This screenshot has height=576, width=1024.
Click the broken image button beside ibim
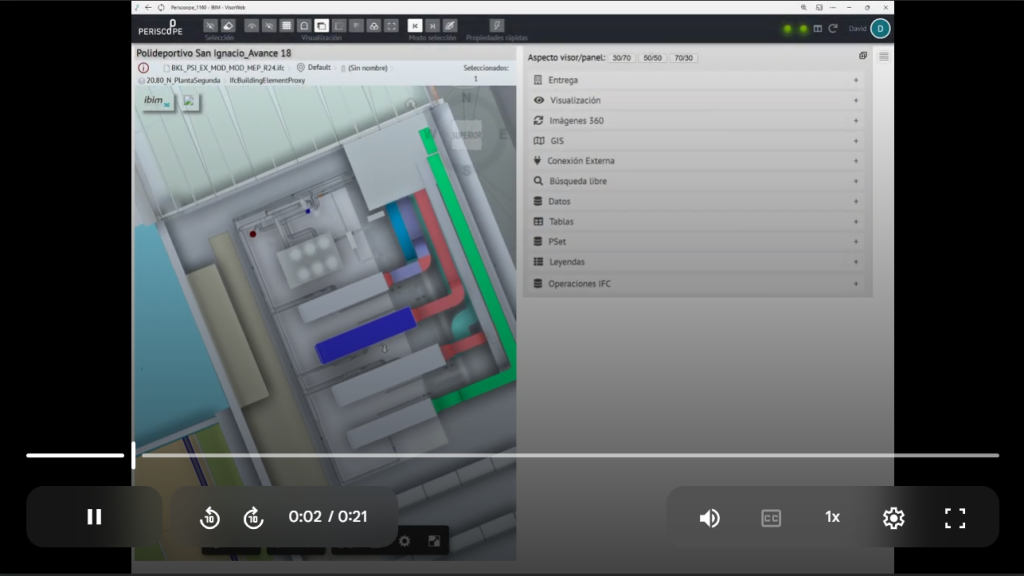[189, 101]
